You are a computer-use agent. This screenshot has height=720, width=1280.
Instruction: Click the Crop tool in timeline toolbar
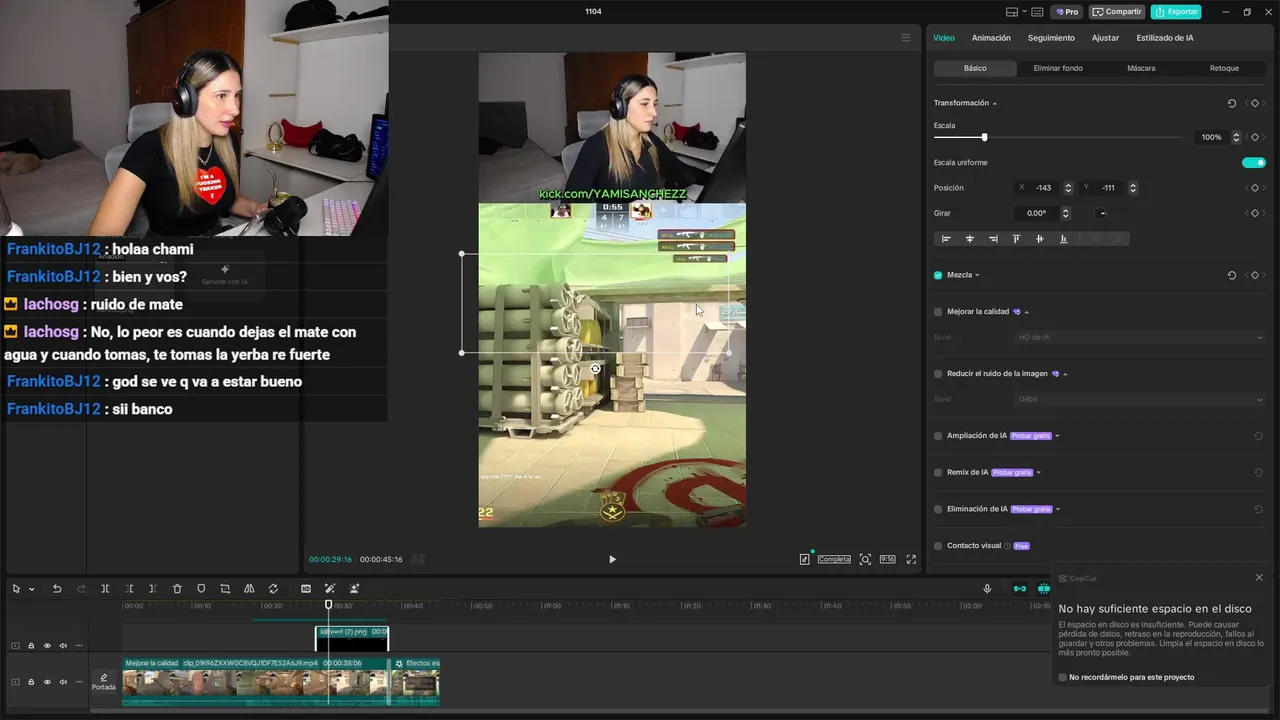225,589
